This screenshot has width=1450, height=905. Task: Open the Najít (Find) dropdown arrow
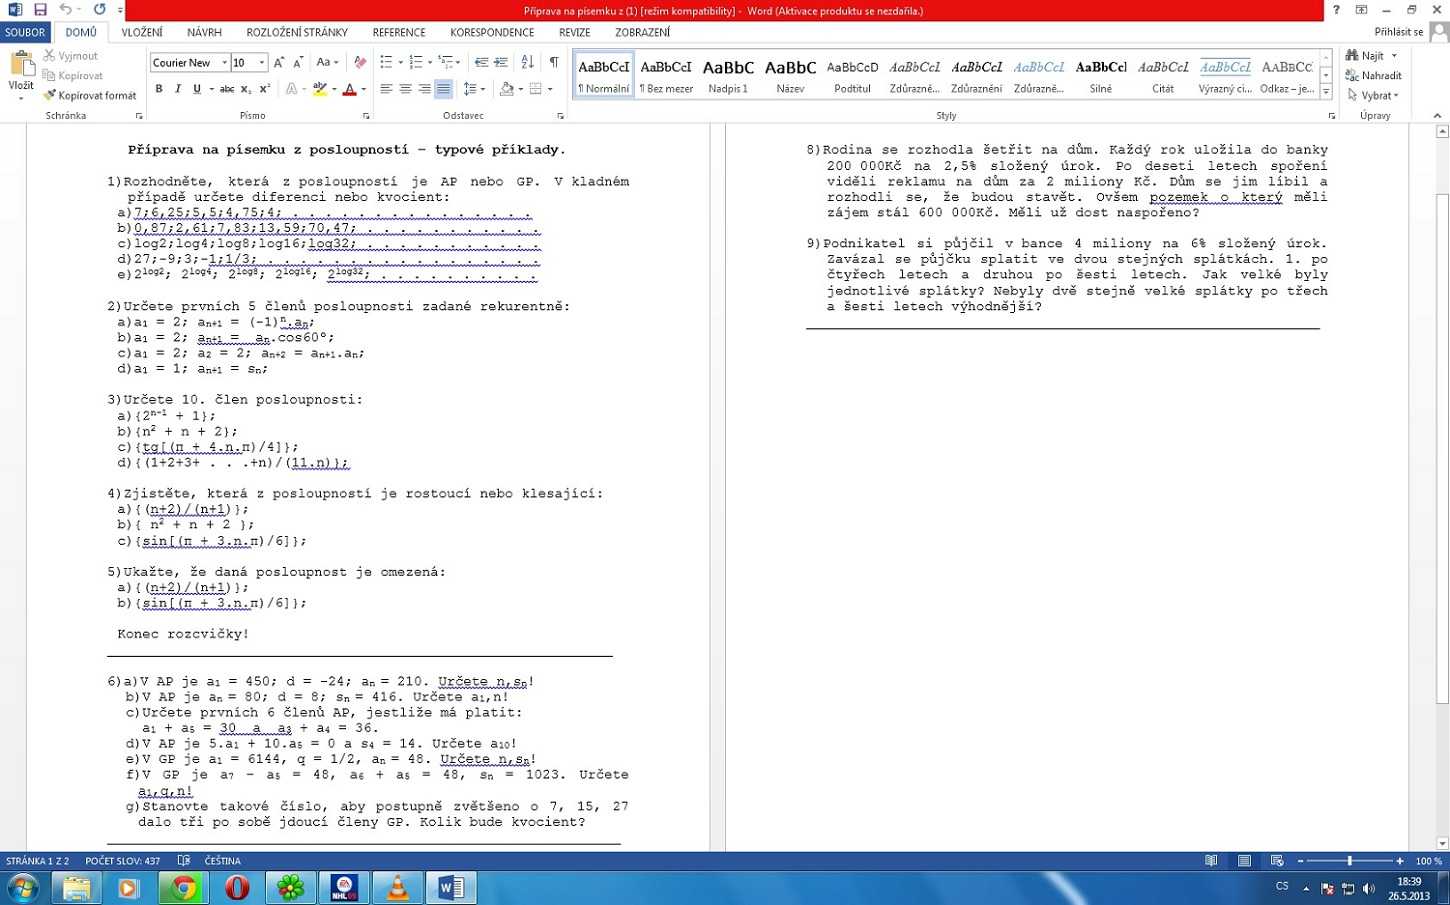click(1394, 56)
